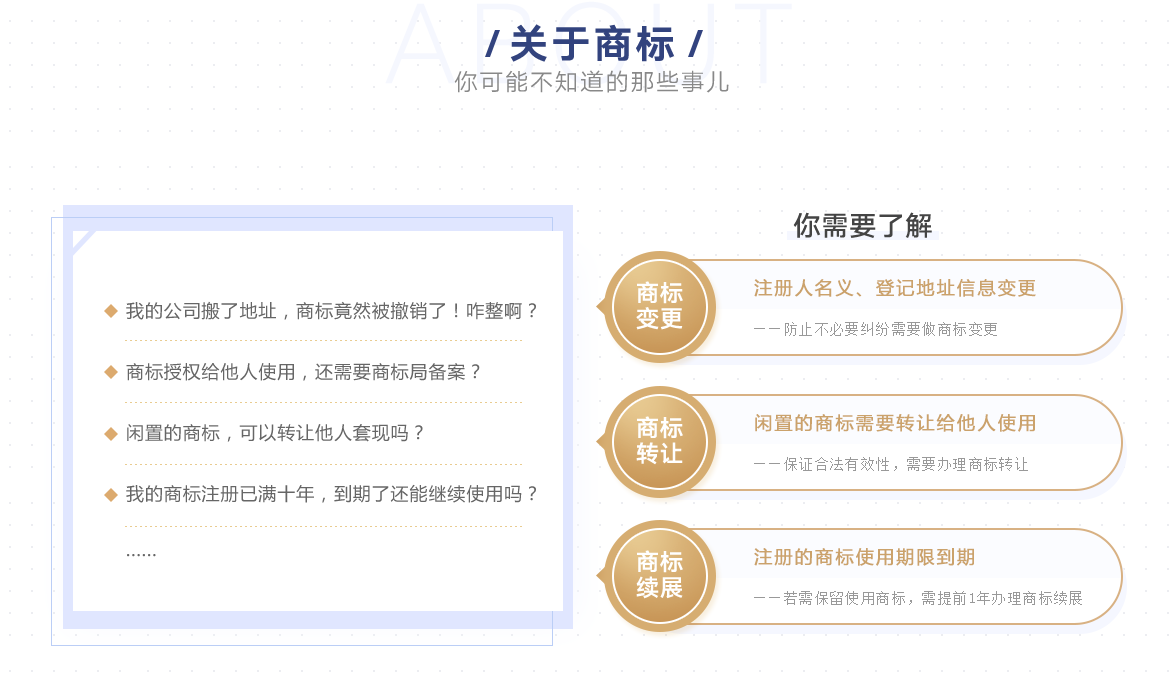The width and height of the screenshot is (1172, 681).
Task: Open question about company address move
Action: pos(332,311)
